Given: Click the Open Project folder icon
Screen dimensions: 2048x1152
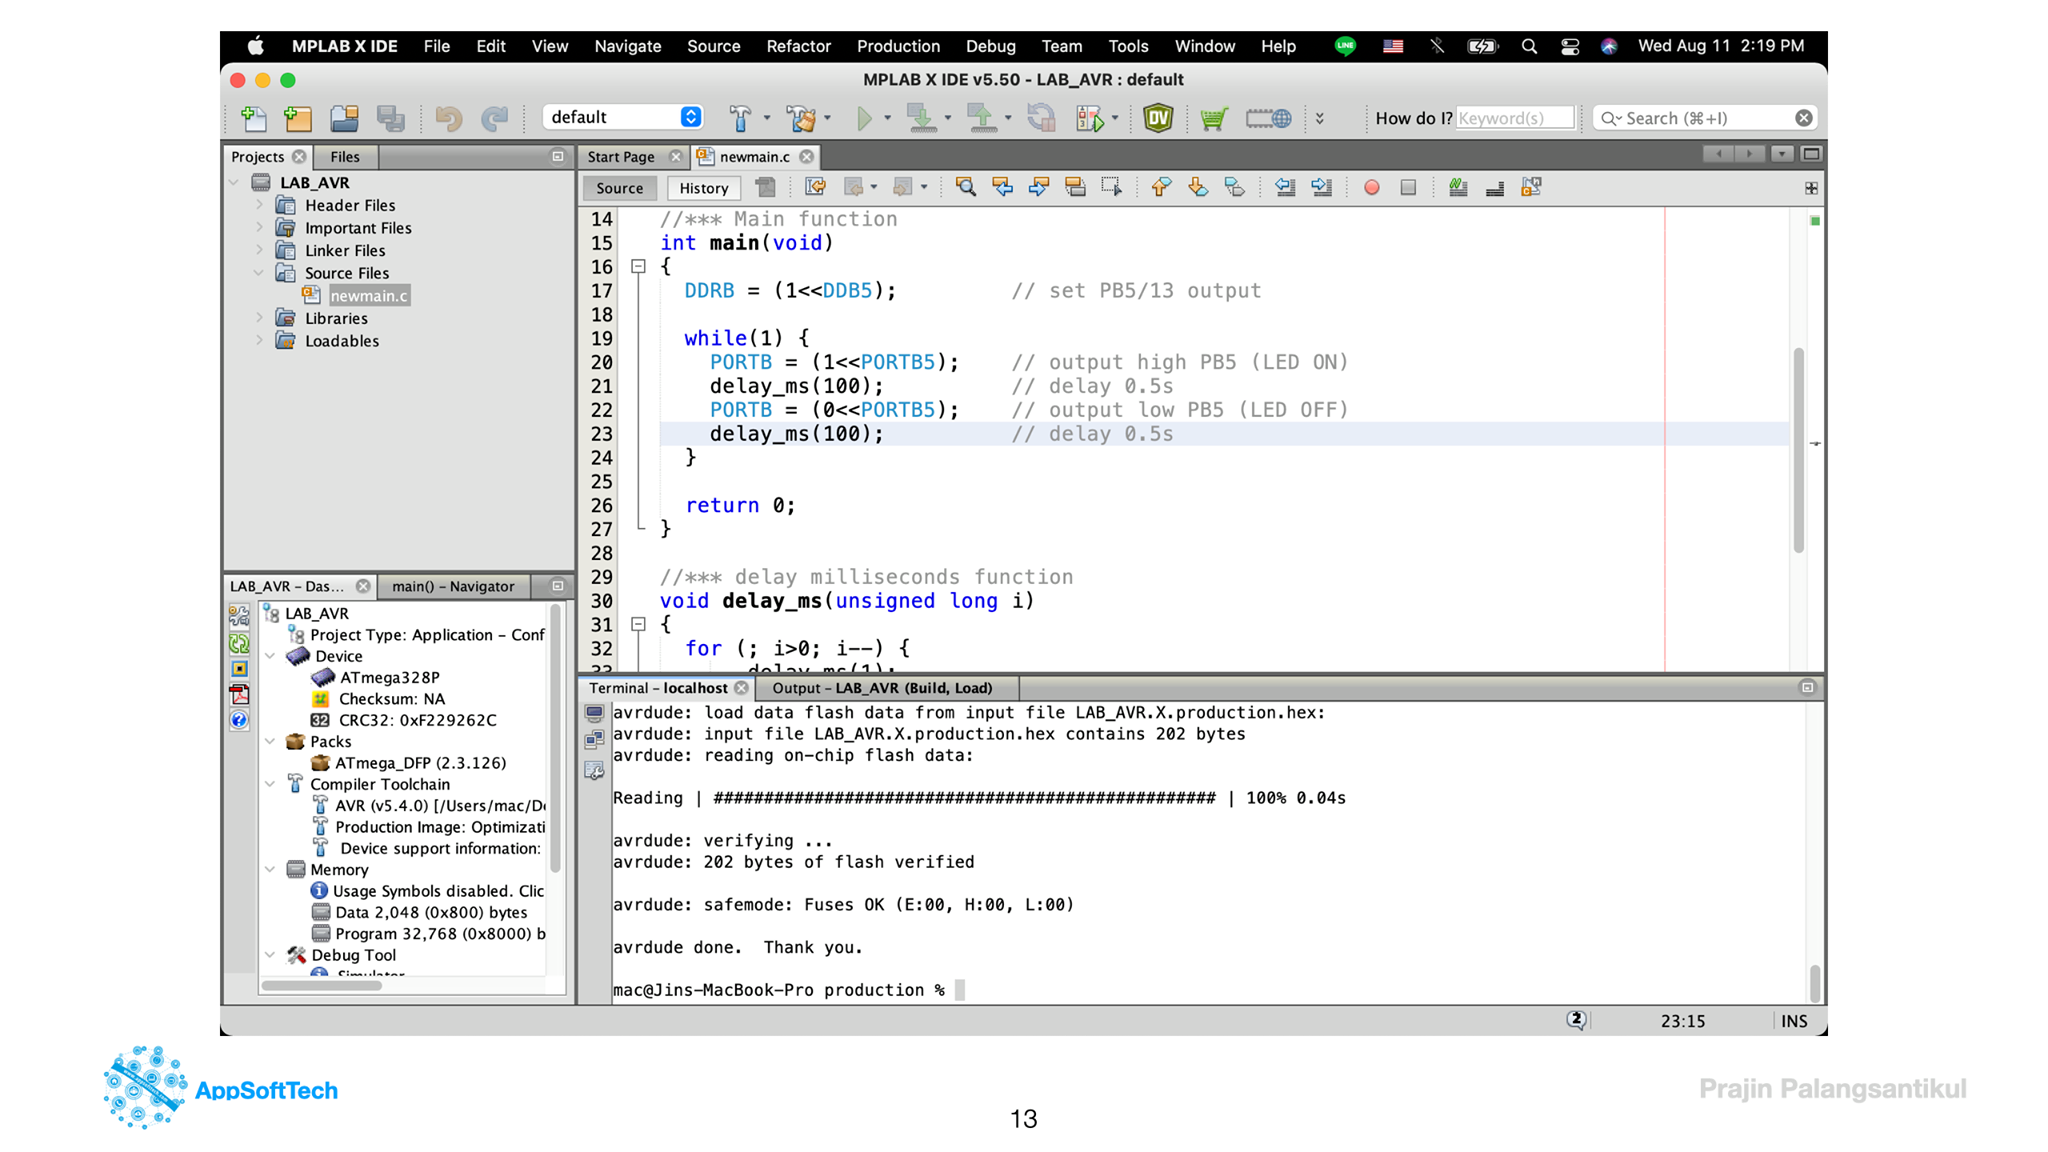Looking at the screenshot, I should (344, 118).
